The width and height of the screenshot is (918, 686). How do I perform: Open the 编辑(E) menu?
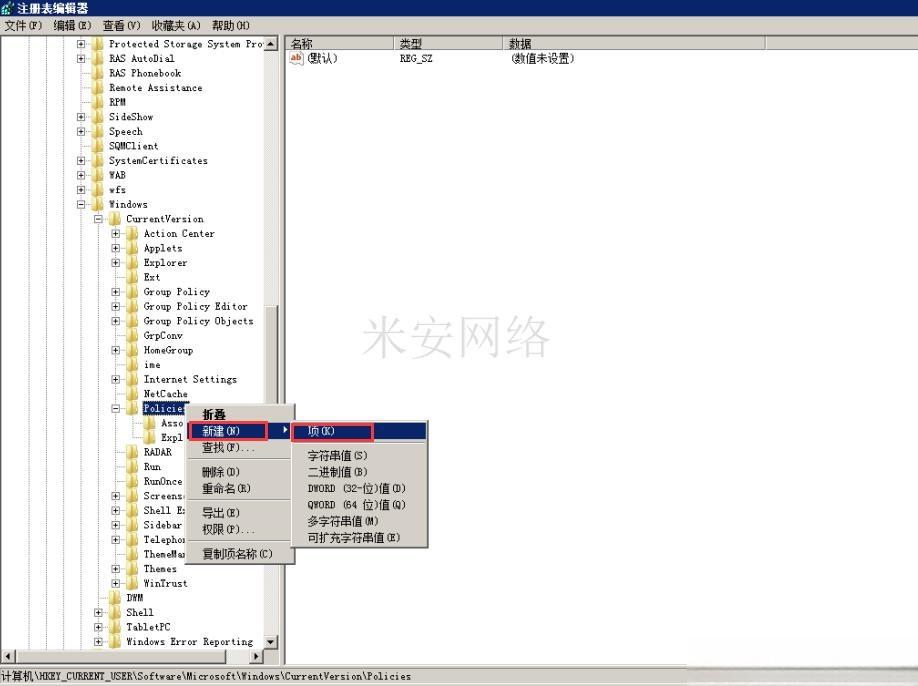click(72, 26)
